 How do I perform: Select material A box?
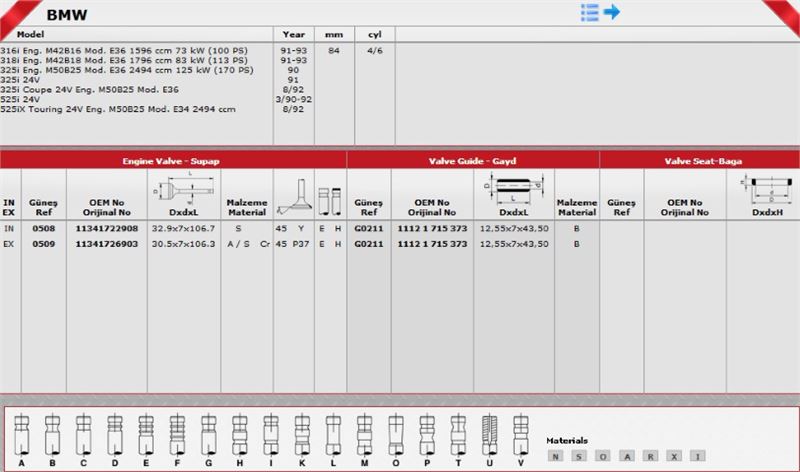[x=627, y=456]
